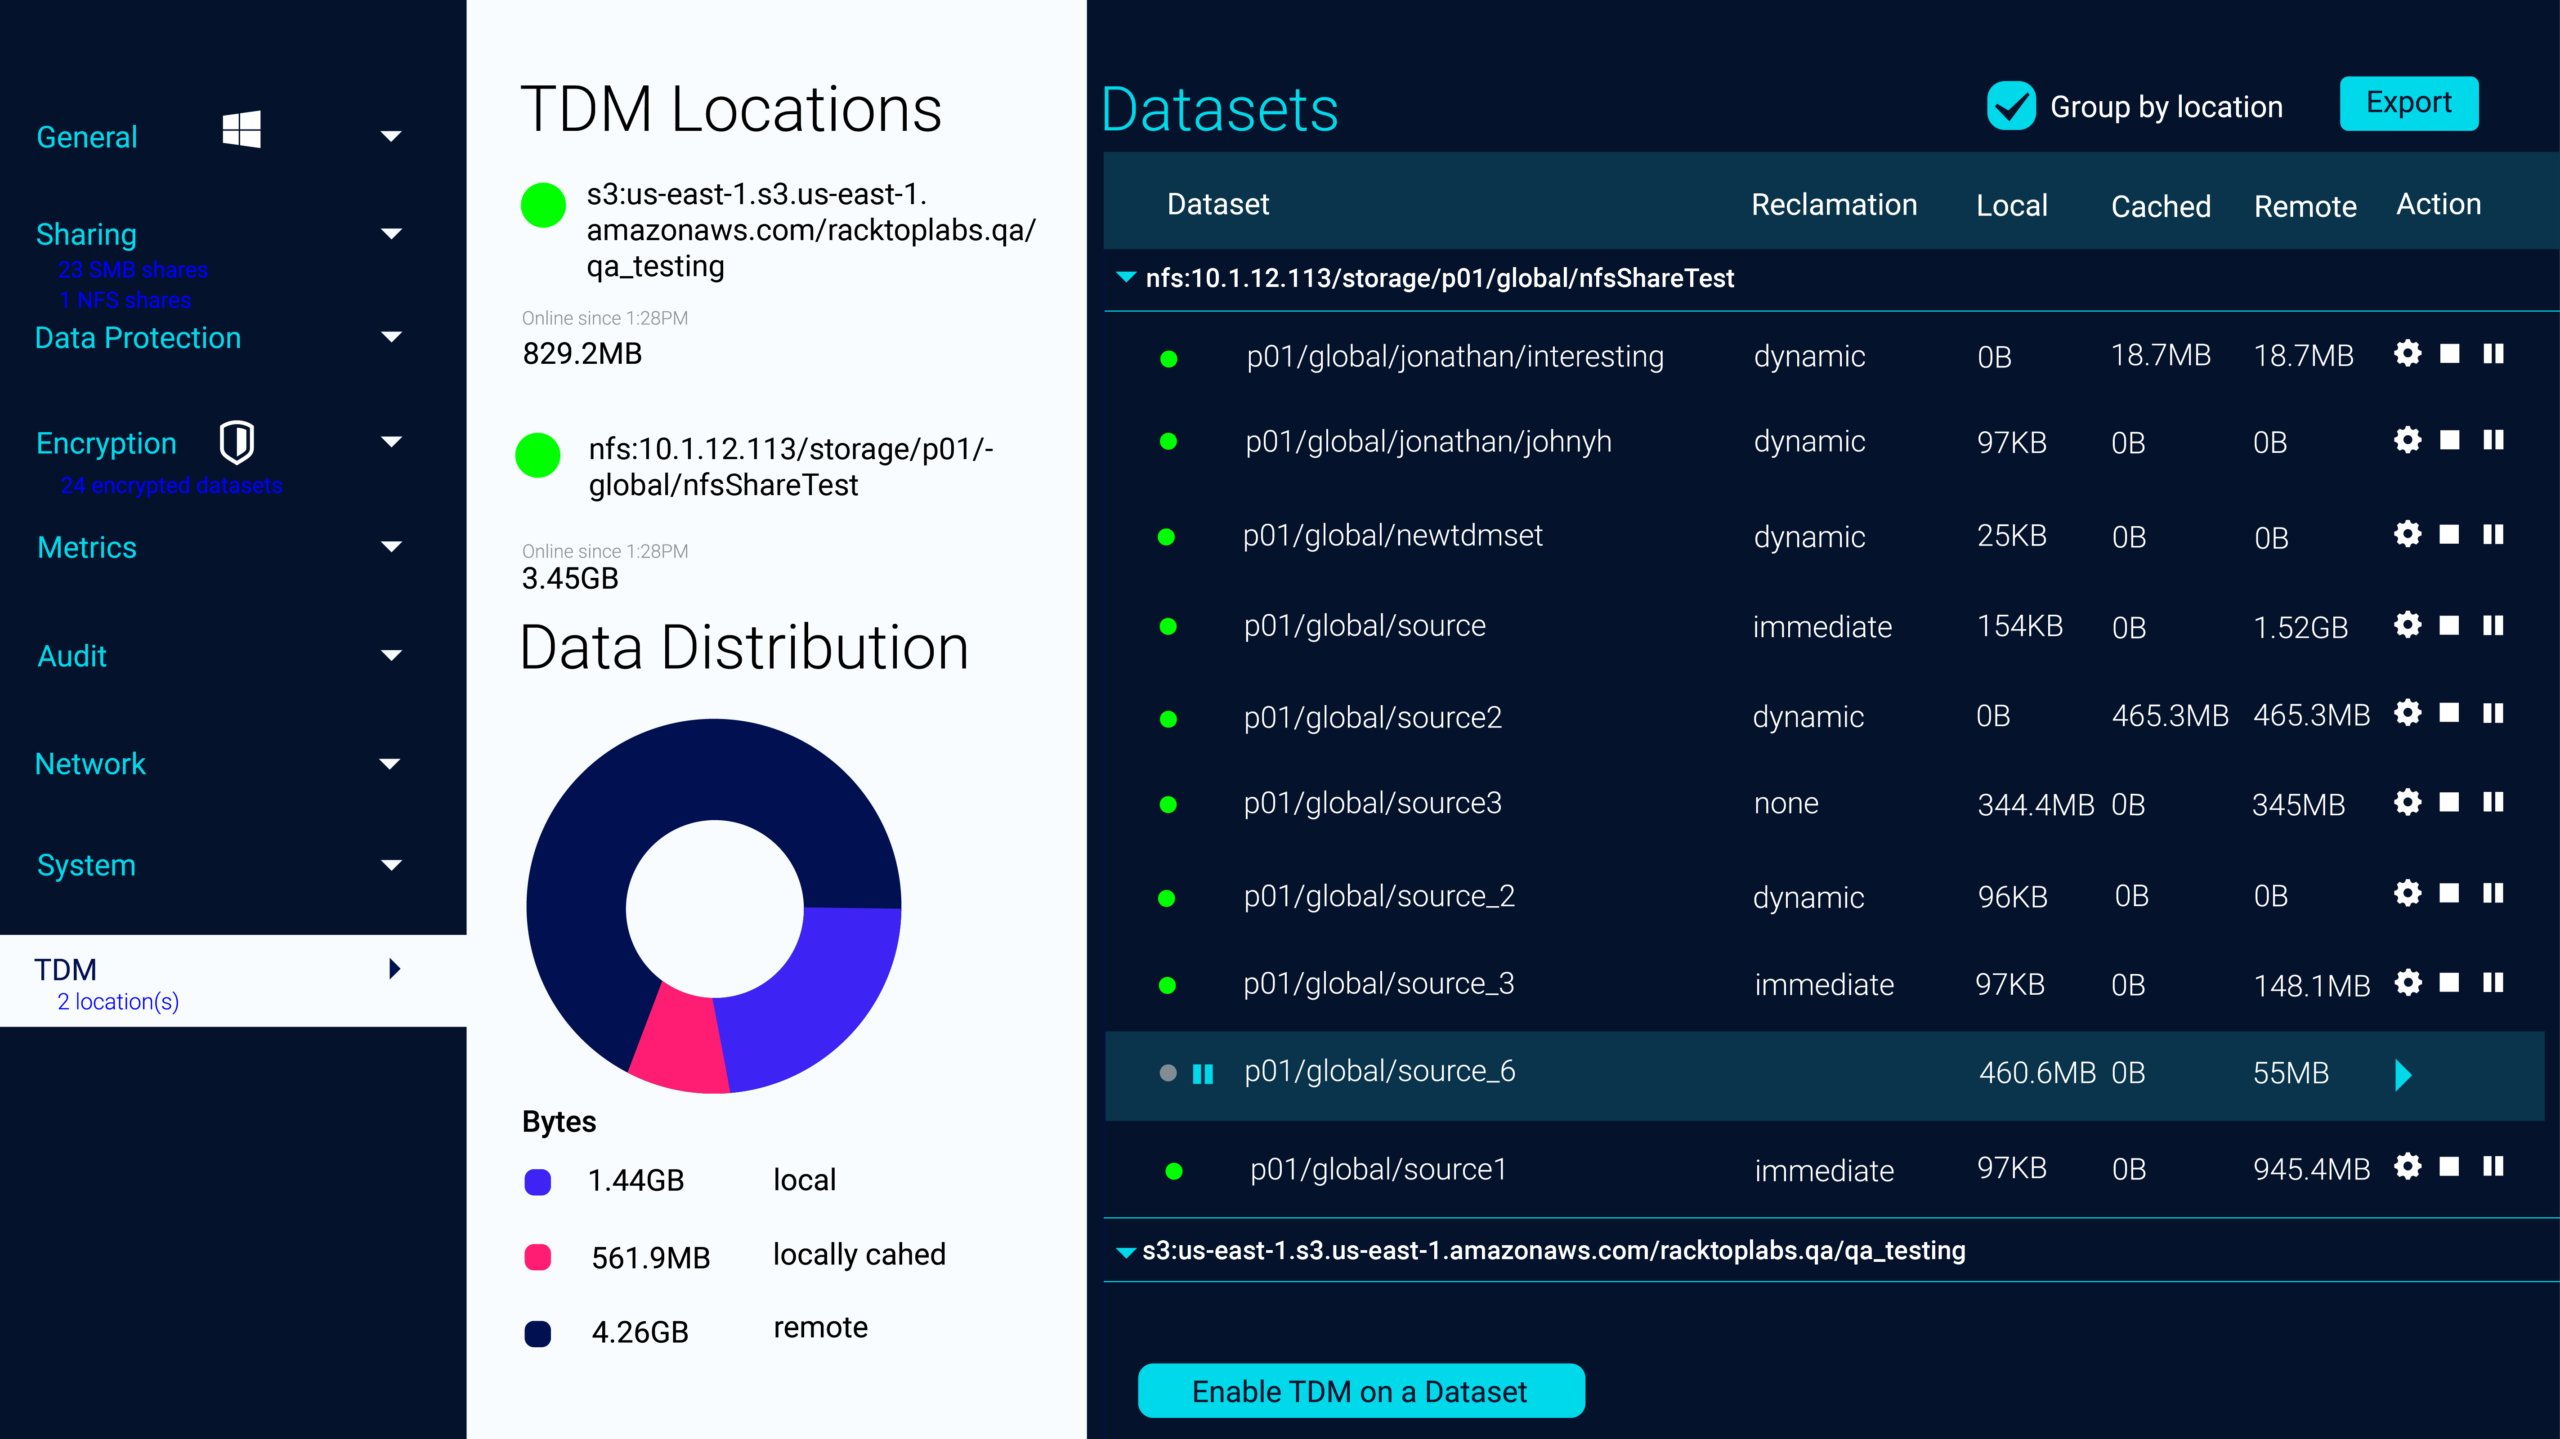2560x1439 pixels.
Task: Sort by the Reclamation column header
Action: tap(1834, 205)
